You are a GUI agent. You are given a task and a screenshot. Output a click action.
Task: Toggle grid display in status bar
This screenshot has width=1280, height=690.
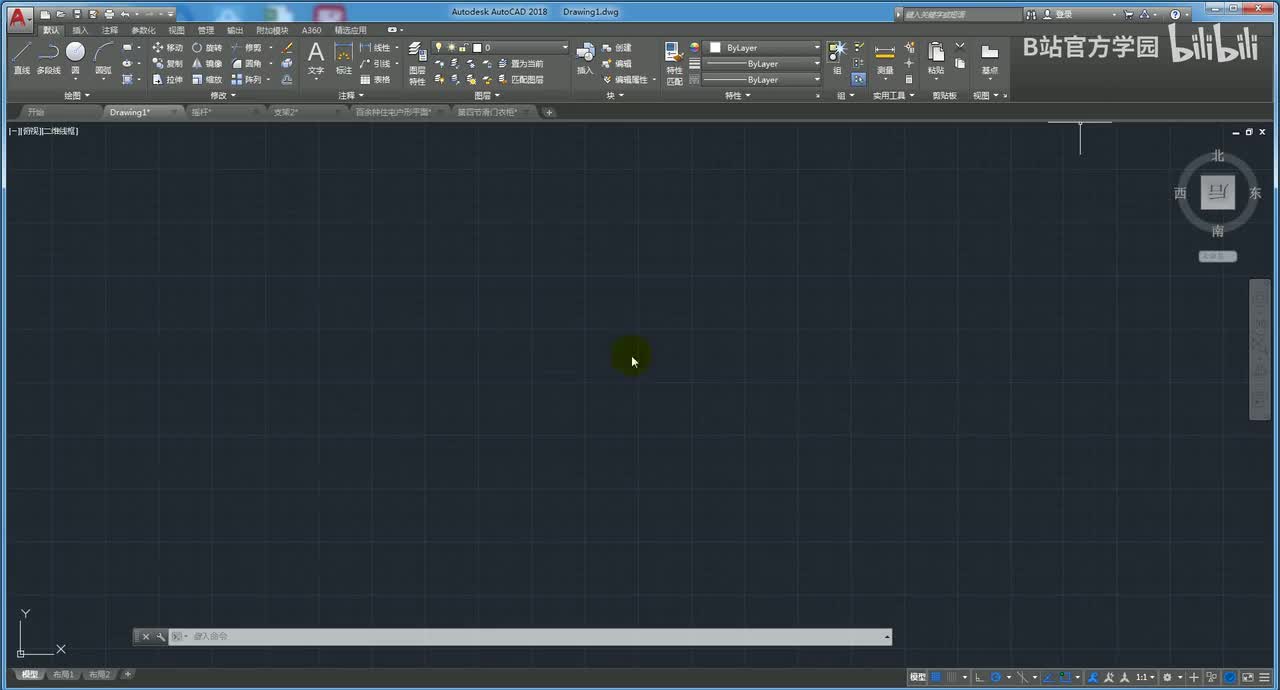pyautogui.click(x=936, y=677)
